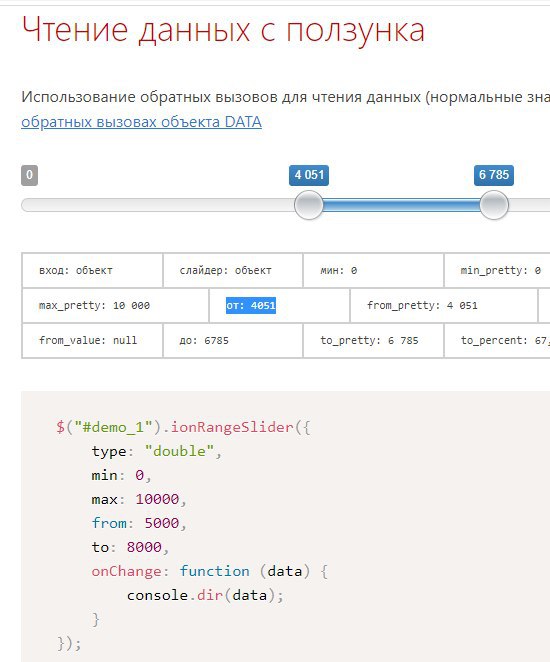
Task: Click the 'max: 10000,' code line
Action: tap(139, 499)
